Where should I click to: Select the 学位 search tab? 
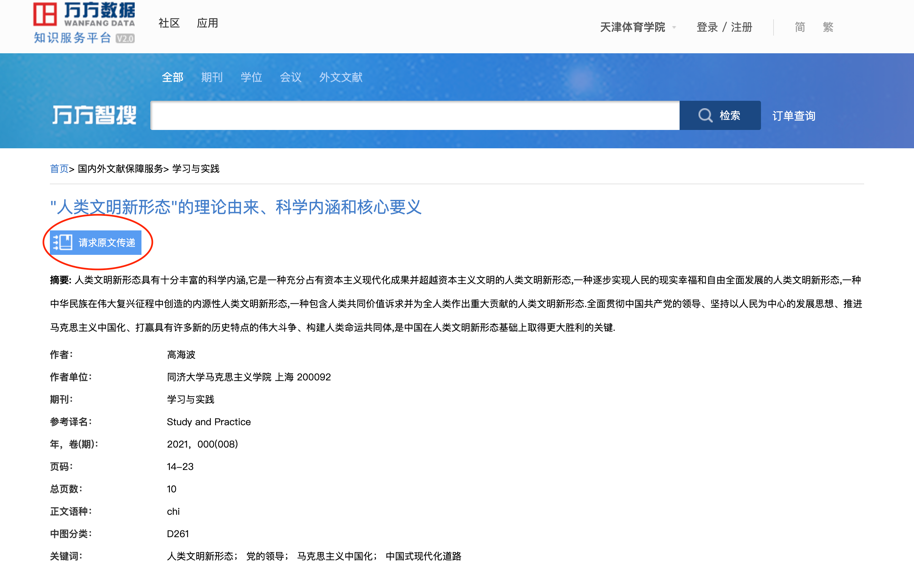click(251, 77)
